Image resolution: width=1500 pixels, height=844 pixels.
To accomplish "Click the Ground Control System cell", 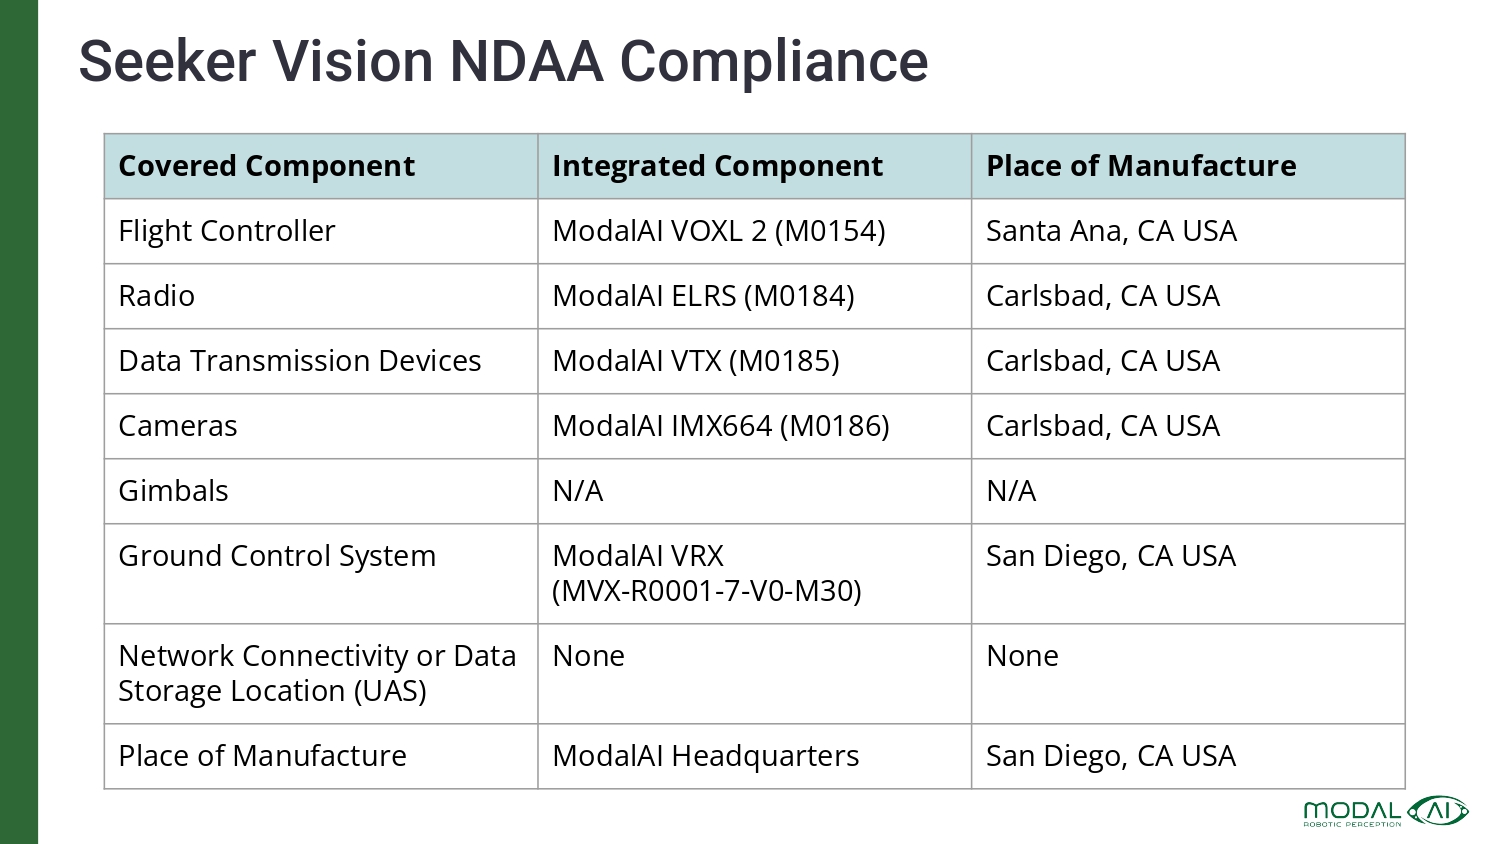I will (277, 556).
